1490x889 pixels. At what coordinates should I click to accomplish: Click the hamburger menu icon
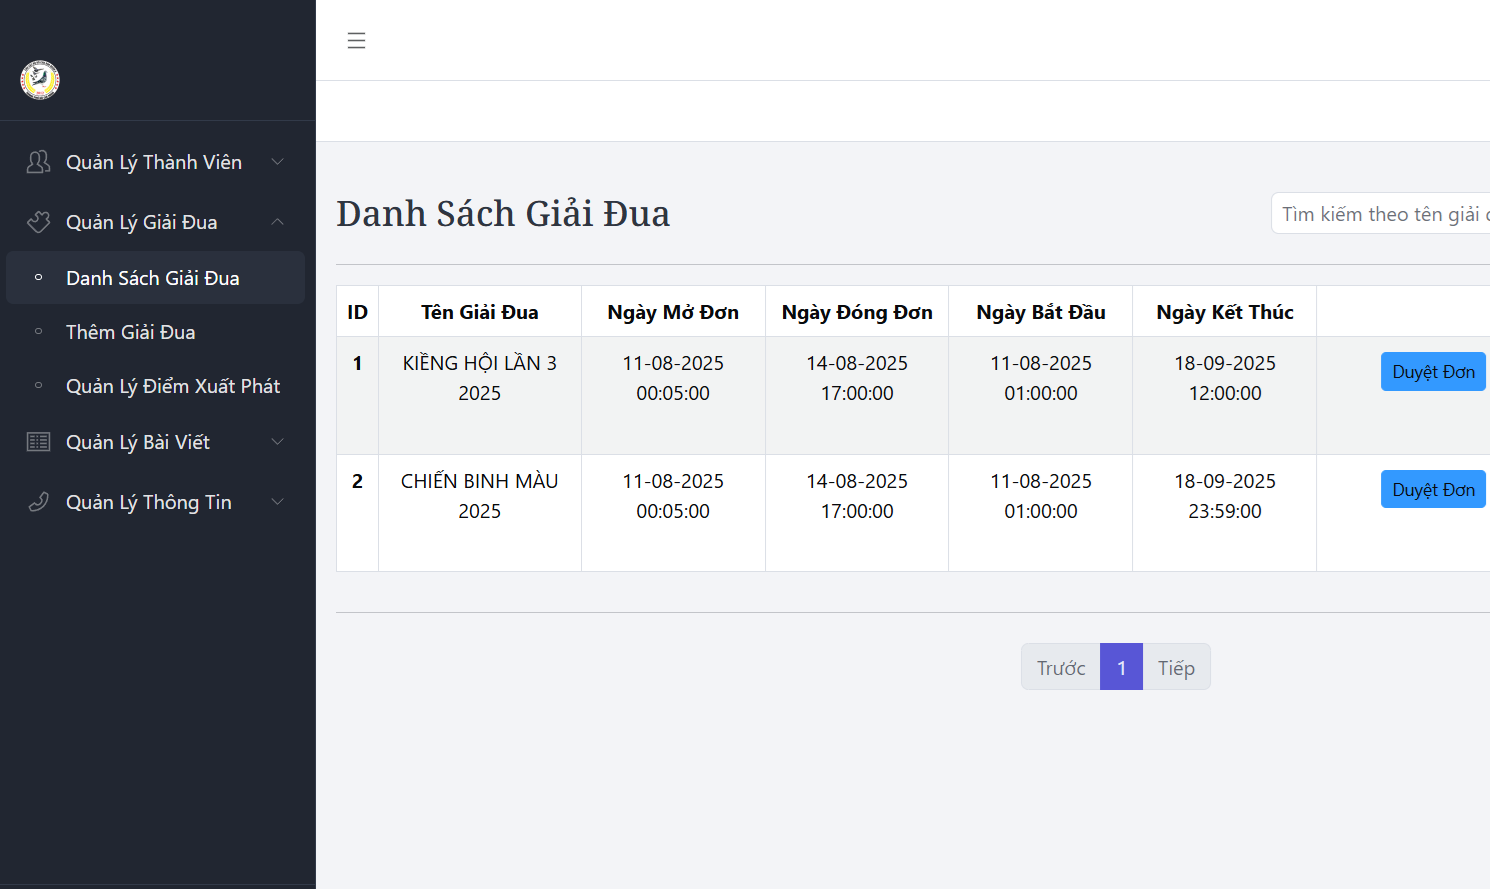(356, 41)
